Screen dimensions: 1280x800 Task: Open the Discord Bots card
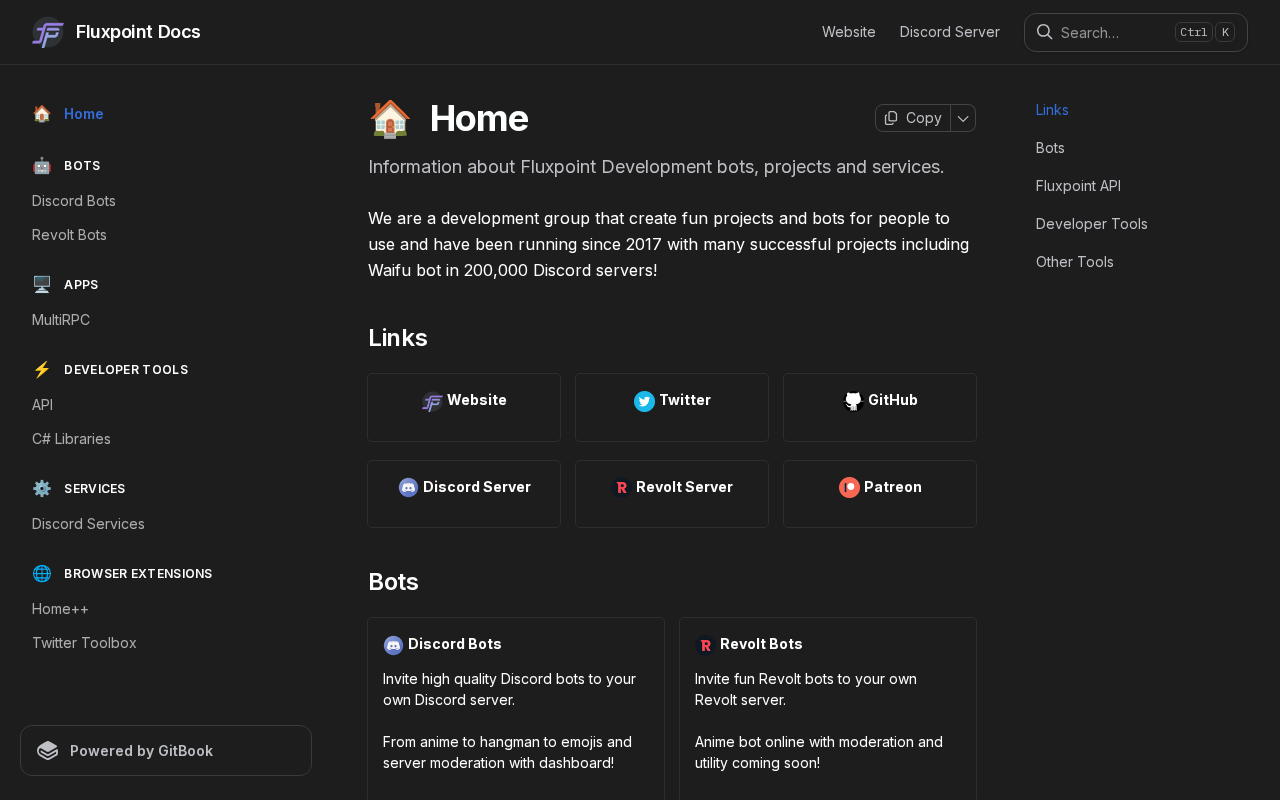(x=516, y=709)
